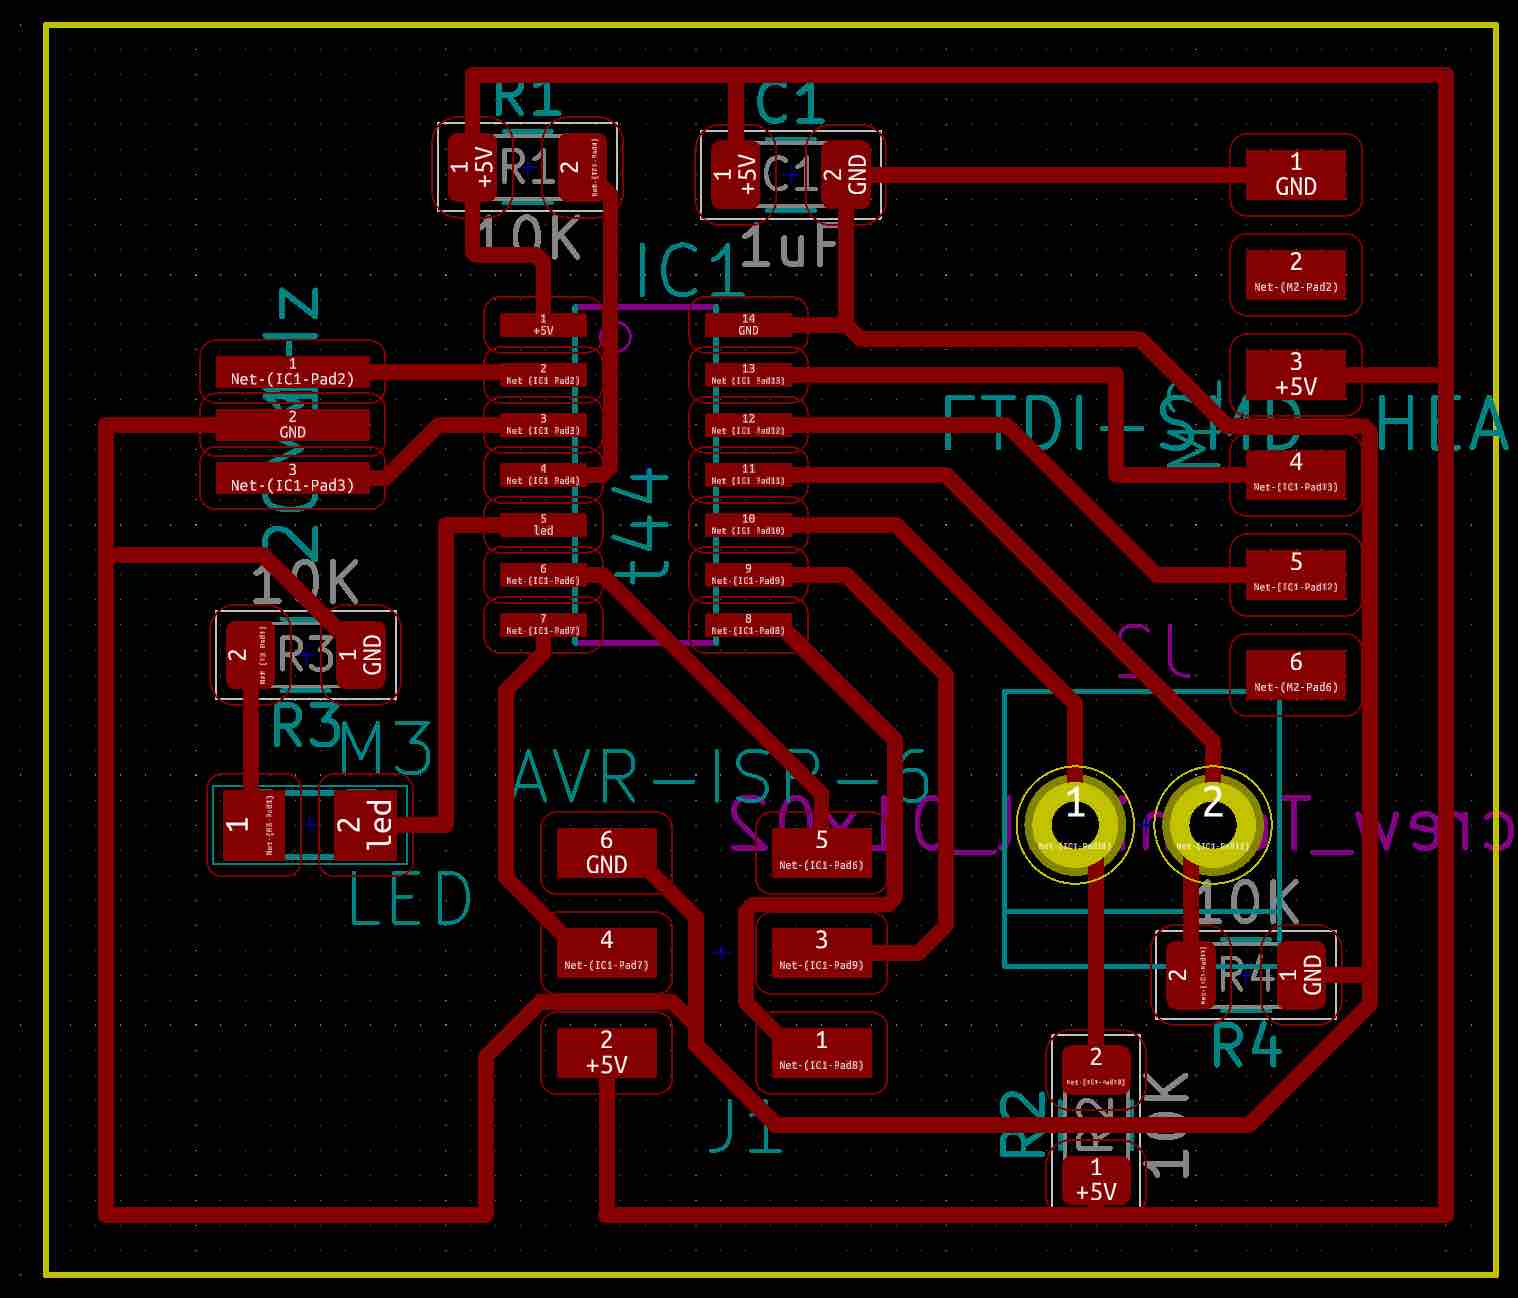Select LED M3 pad 1
The width and height of the screenshot is (1518, 1298).
click(x=253, y=824)
